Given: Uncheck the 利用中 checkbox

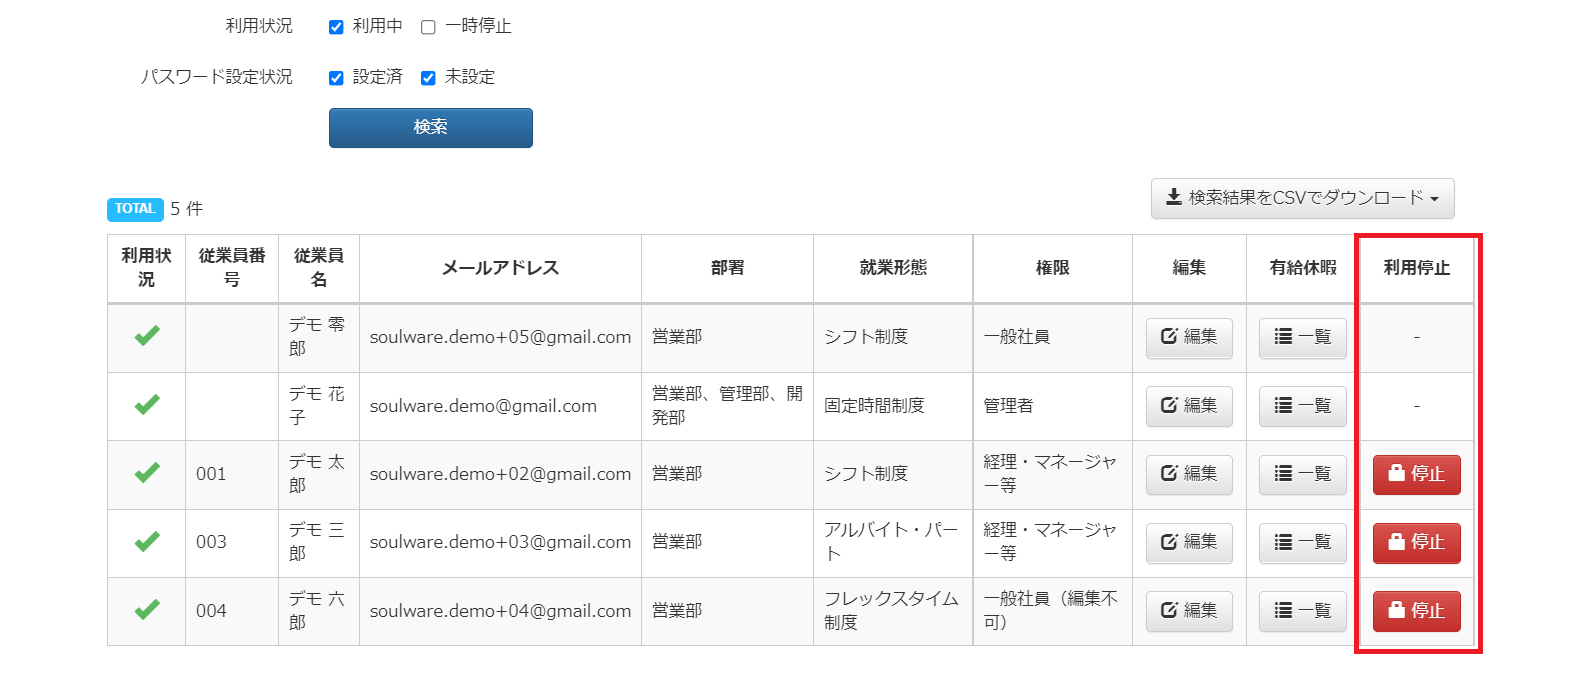Looking at the screenshot, I should point(336,27).
